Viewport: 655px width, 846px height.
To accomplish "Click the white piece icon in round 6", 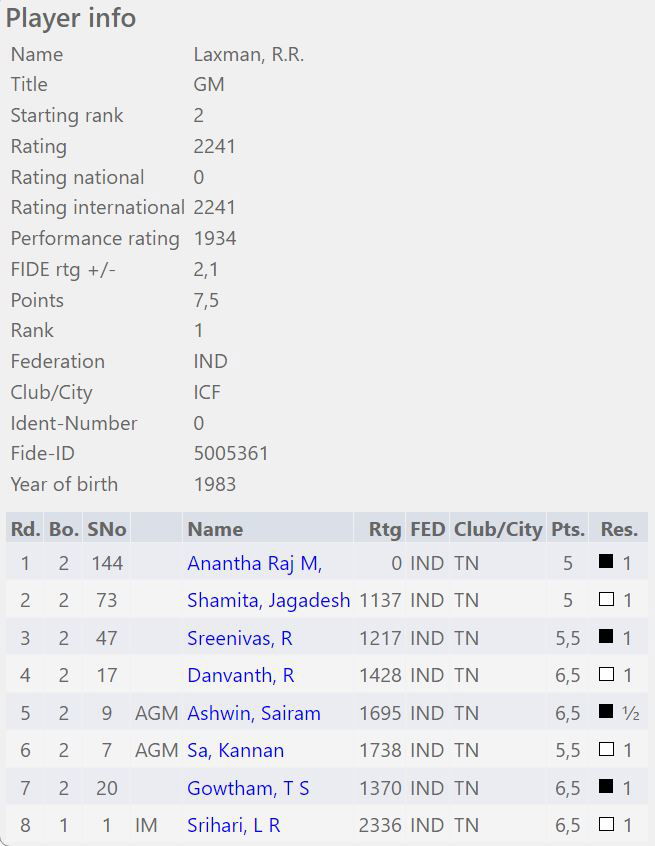I will [x=606, y=750].
